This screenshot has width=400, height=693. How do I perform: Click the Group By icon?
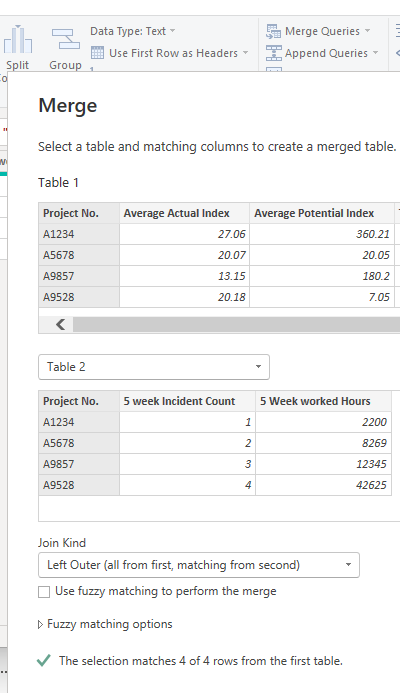(65, 39)
